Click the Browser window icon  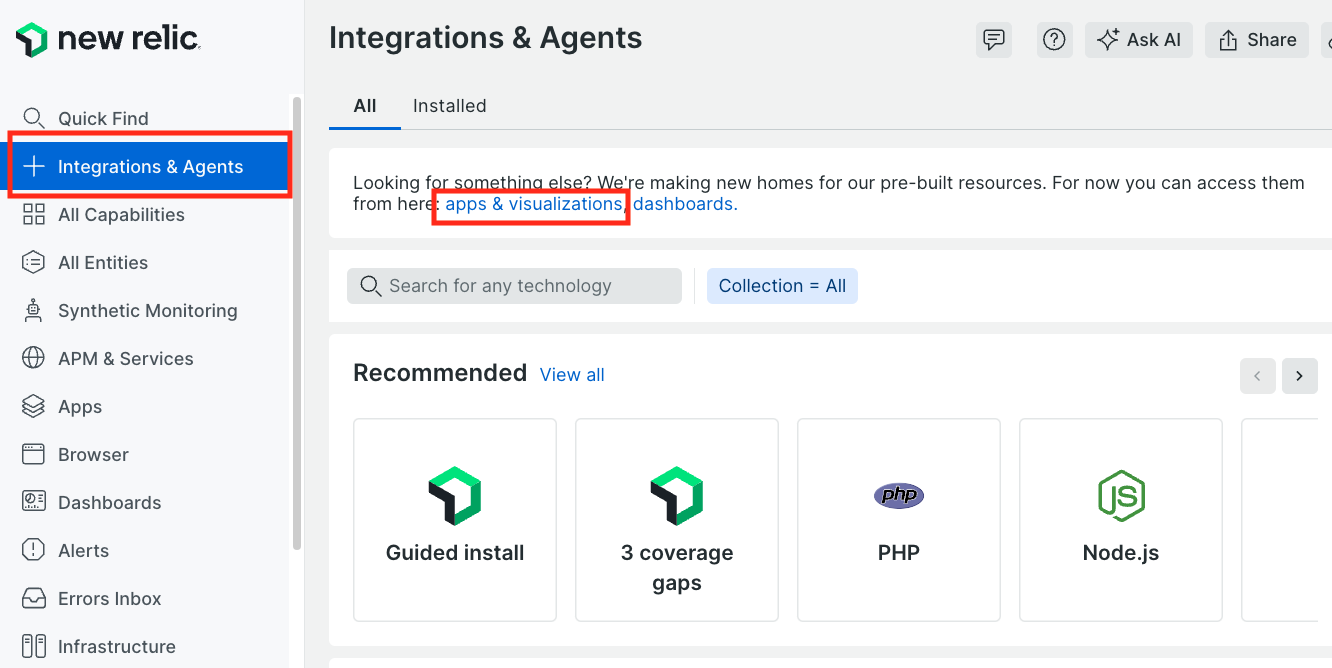tap(34, 454)
